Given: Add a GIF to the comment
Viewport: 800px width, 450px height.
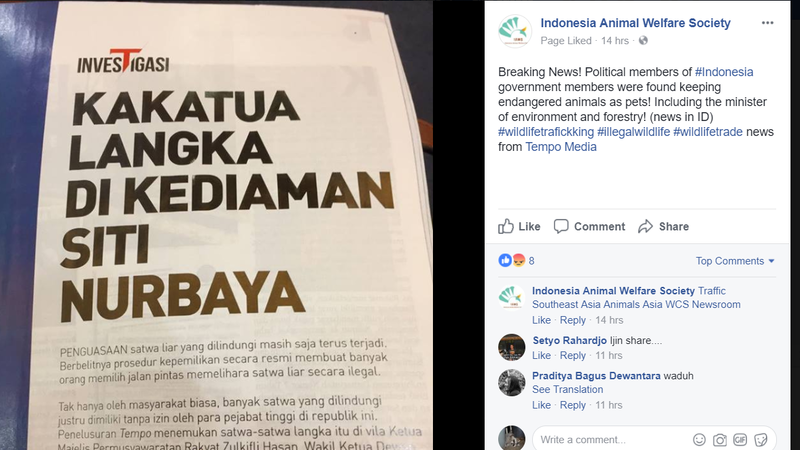Looking at the screenshot, I should 740,440.
